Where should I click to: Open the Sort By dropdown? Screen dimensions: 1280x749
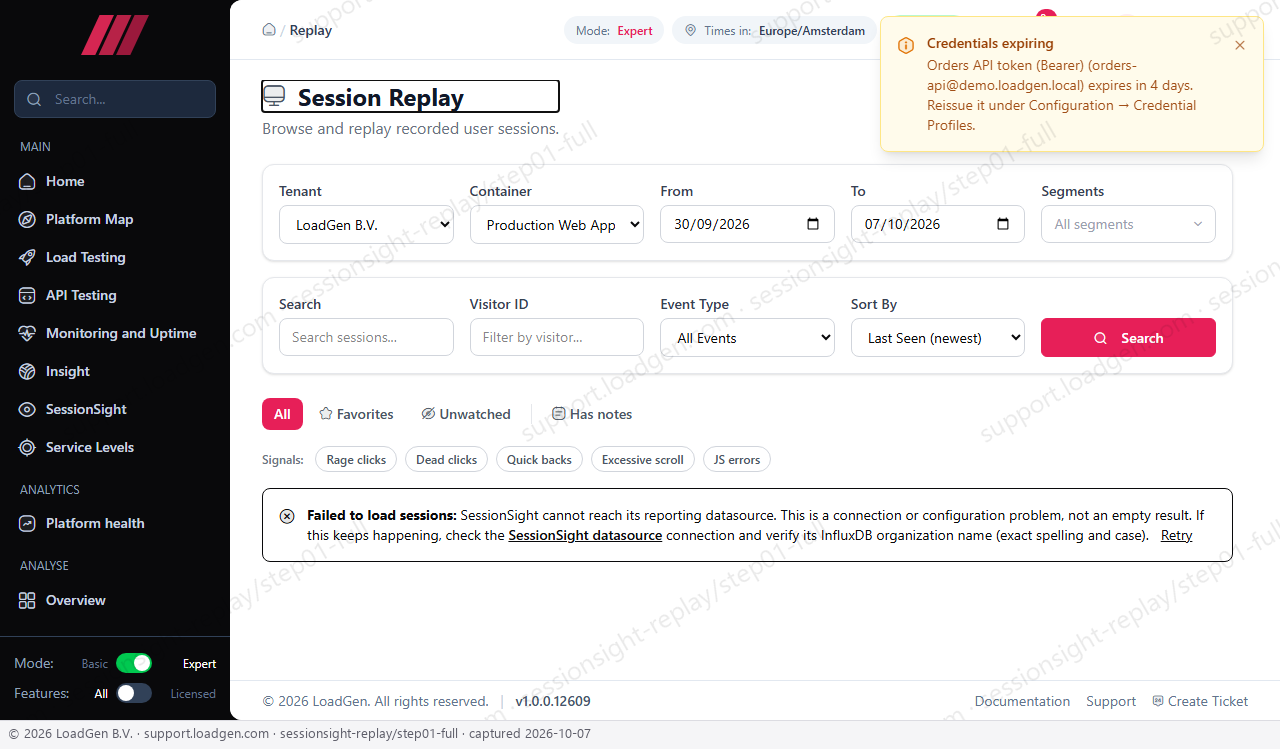[938, 338]
